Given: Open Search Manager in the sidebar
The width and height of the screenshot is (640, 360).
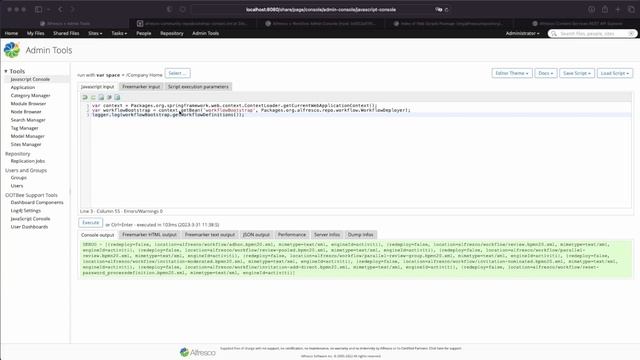Looking at the screenshot, I should (28, 120).
